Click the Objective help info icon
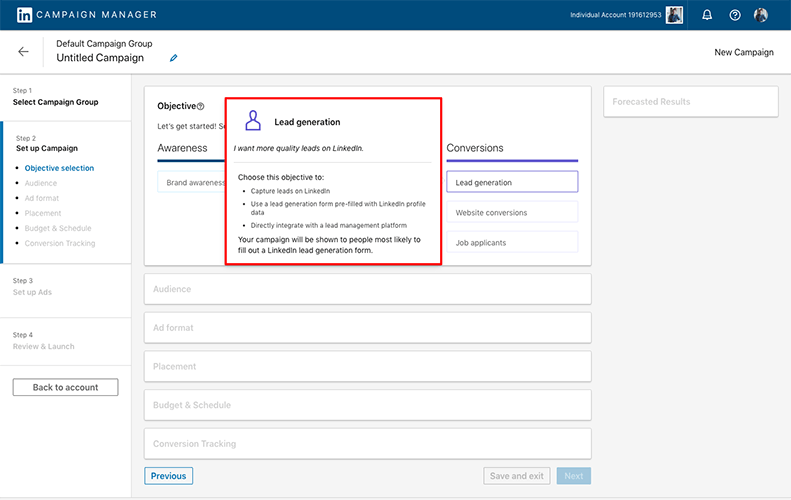 coord(200,106)
